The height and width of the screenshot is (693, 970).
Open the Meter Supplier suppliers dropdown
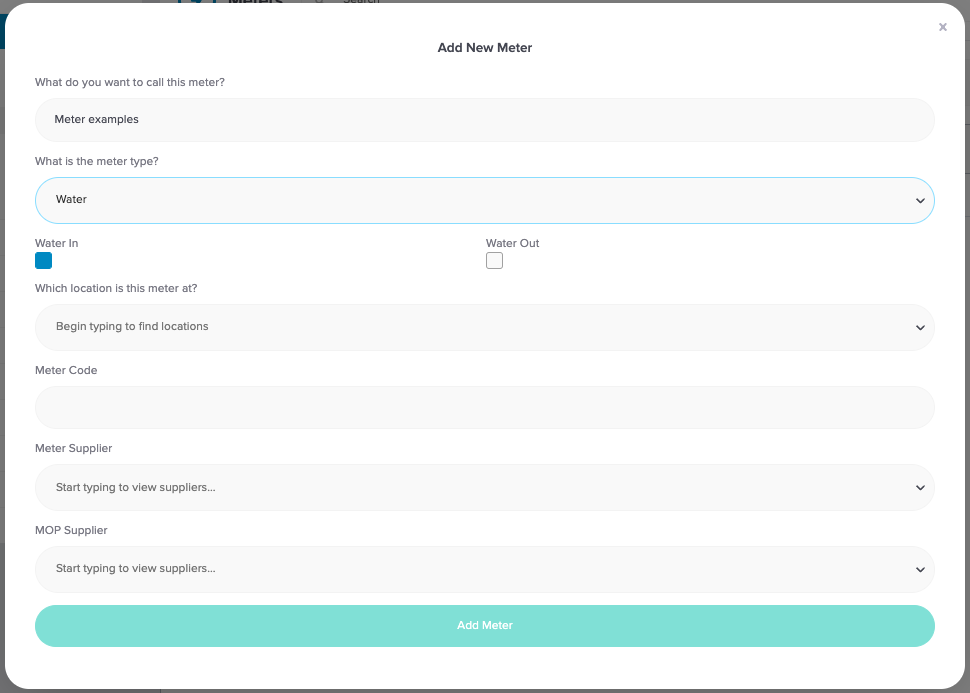pyautogui.click(x=485, y=487)
